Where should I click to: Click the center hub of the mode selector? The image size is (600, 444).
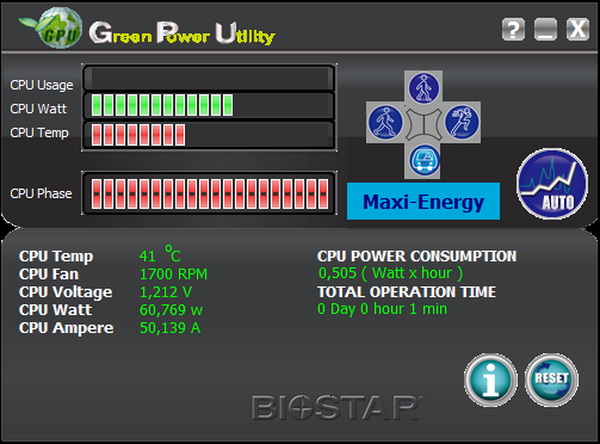pyautogui.click(x=424, y=124)
